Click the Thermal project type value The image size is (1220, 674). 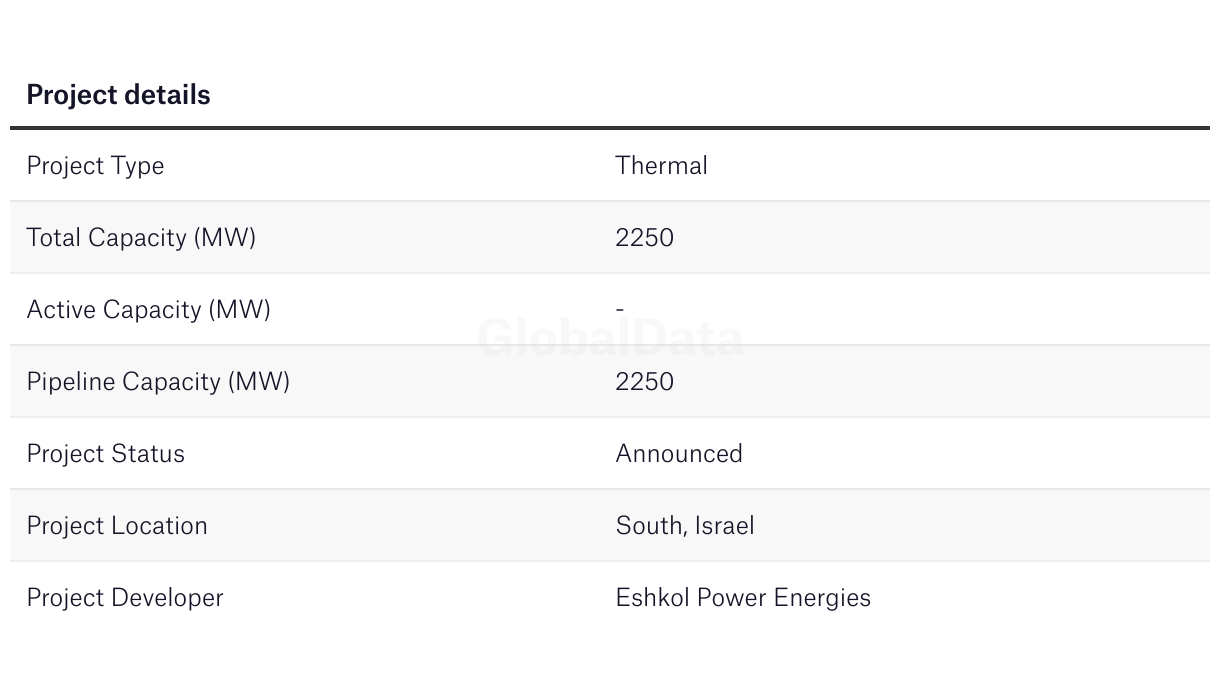(661, 165)
